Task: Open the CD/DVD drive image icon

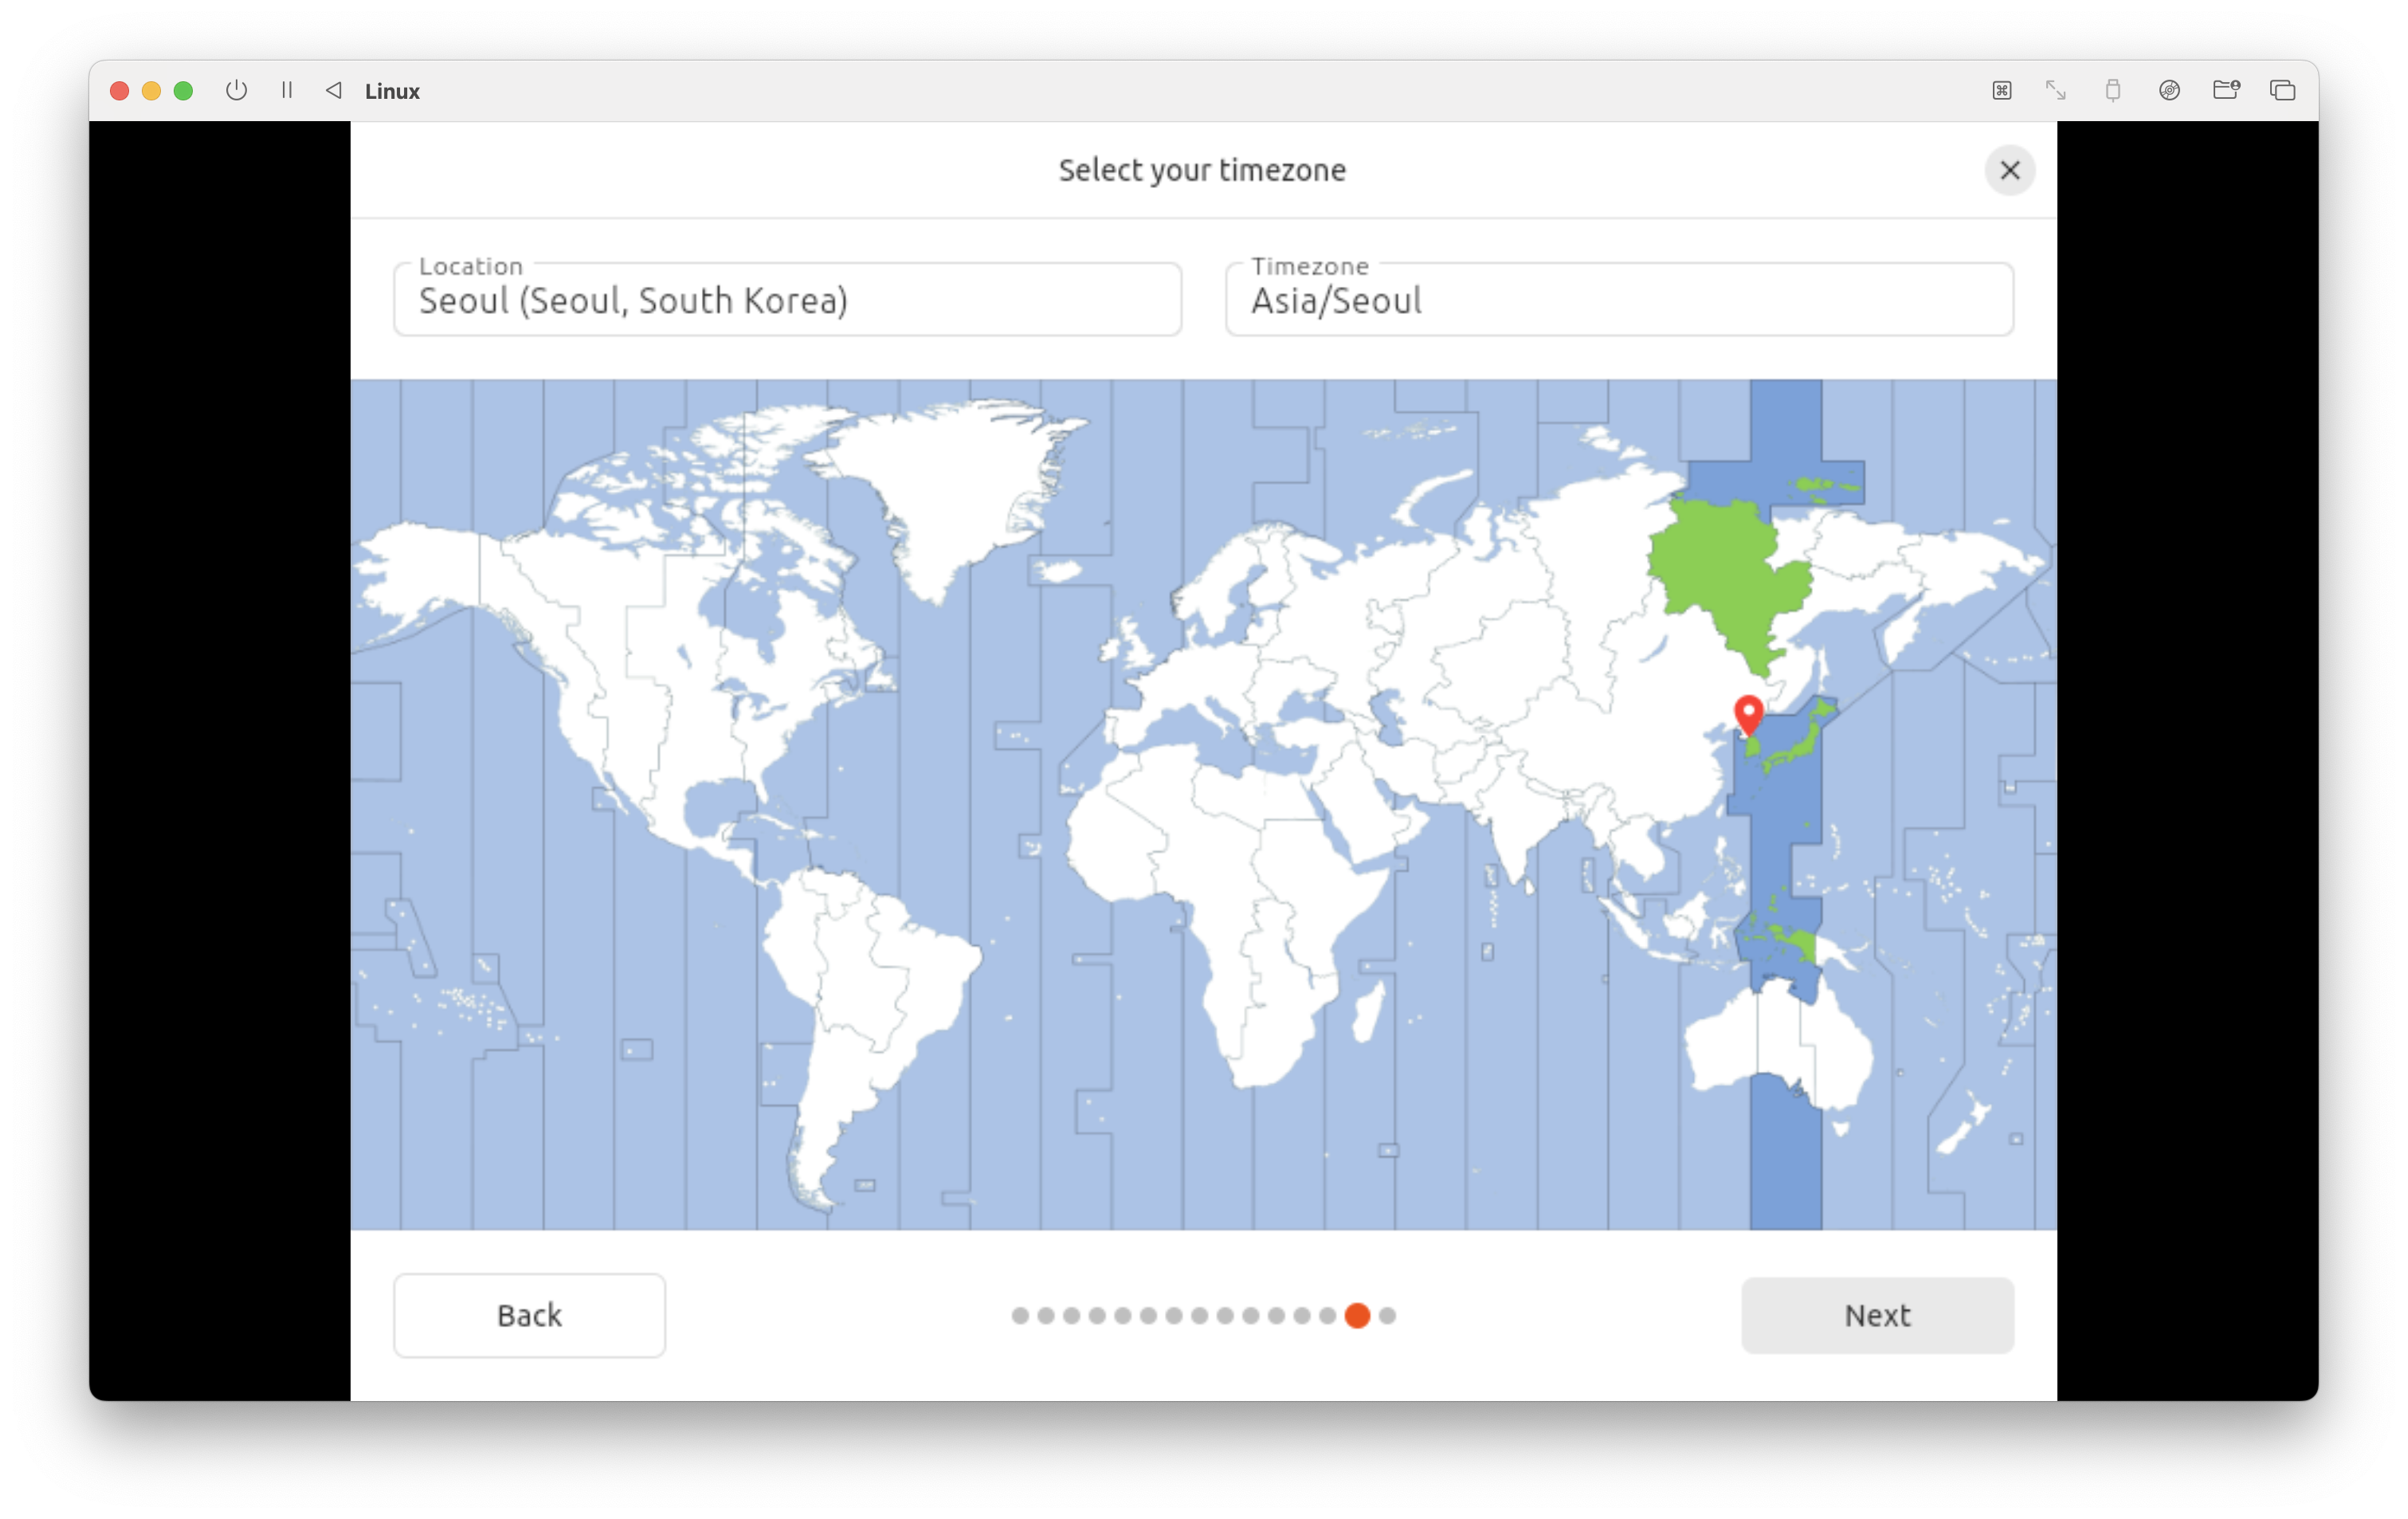Action: 2169,91
